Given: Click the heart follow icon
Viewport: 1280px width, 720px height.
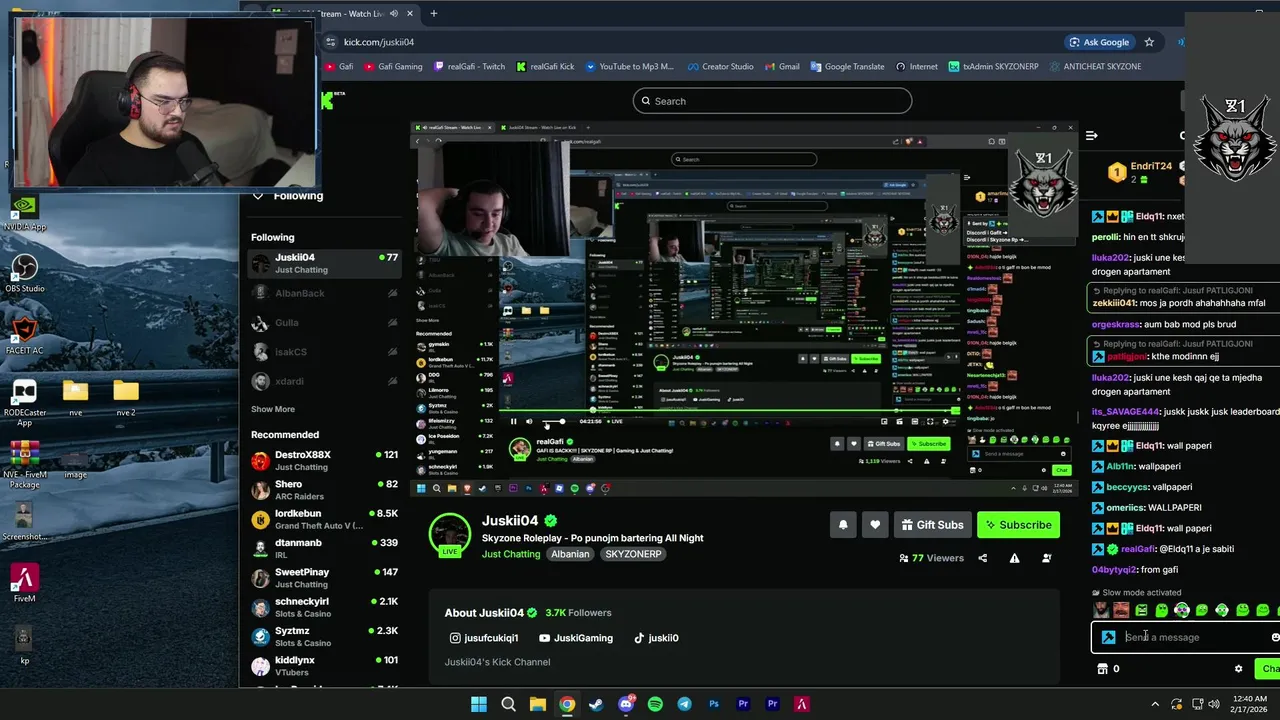Looking at the screenshot, I should click(x=875, y=525).
